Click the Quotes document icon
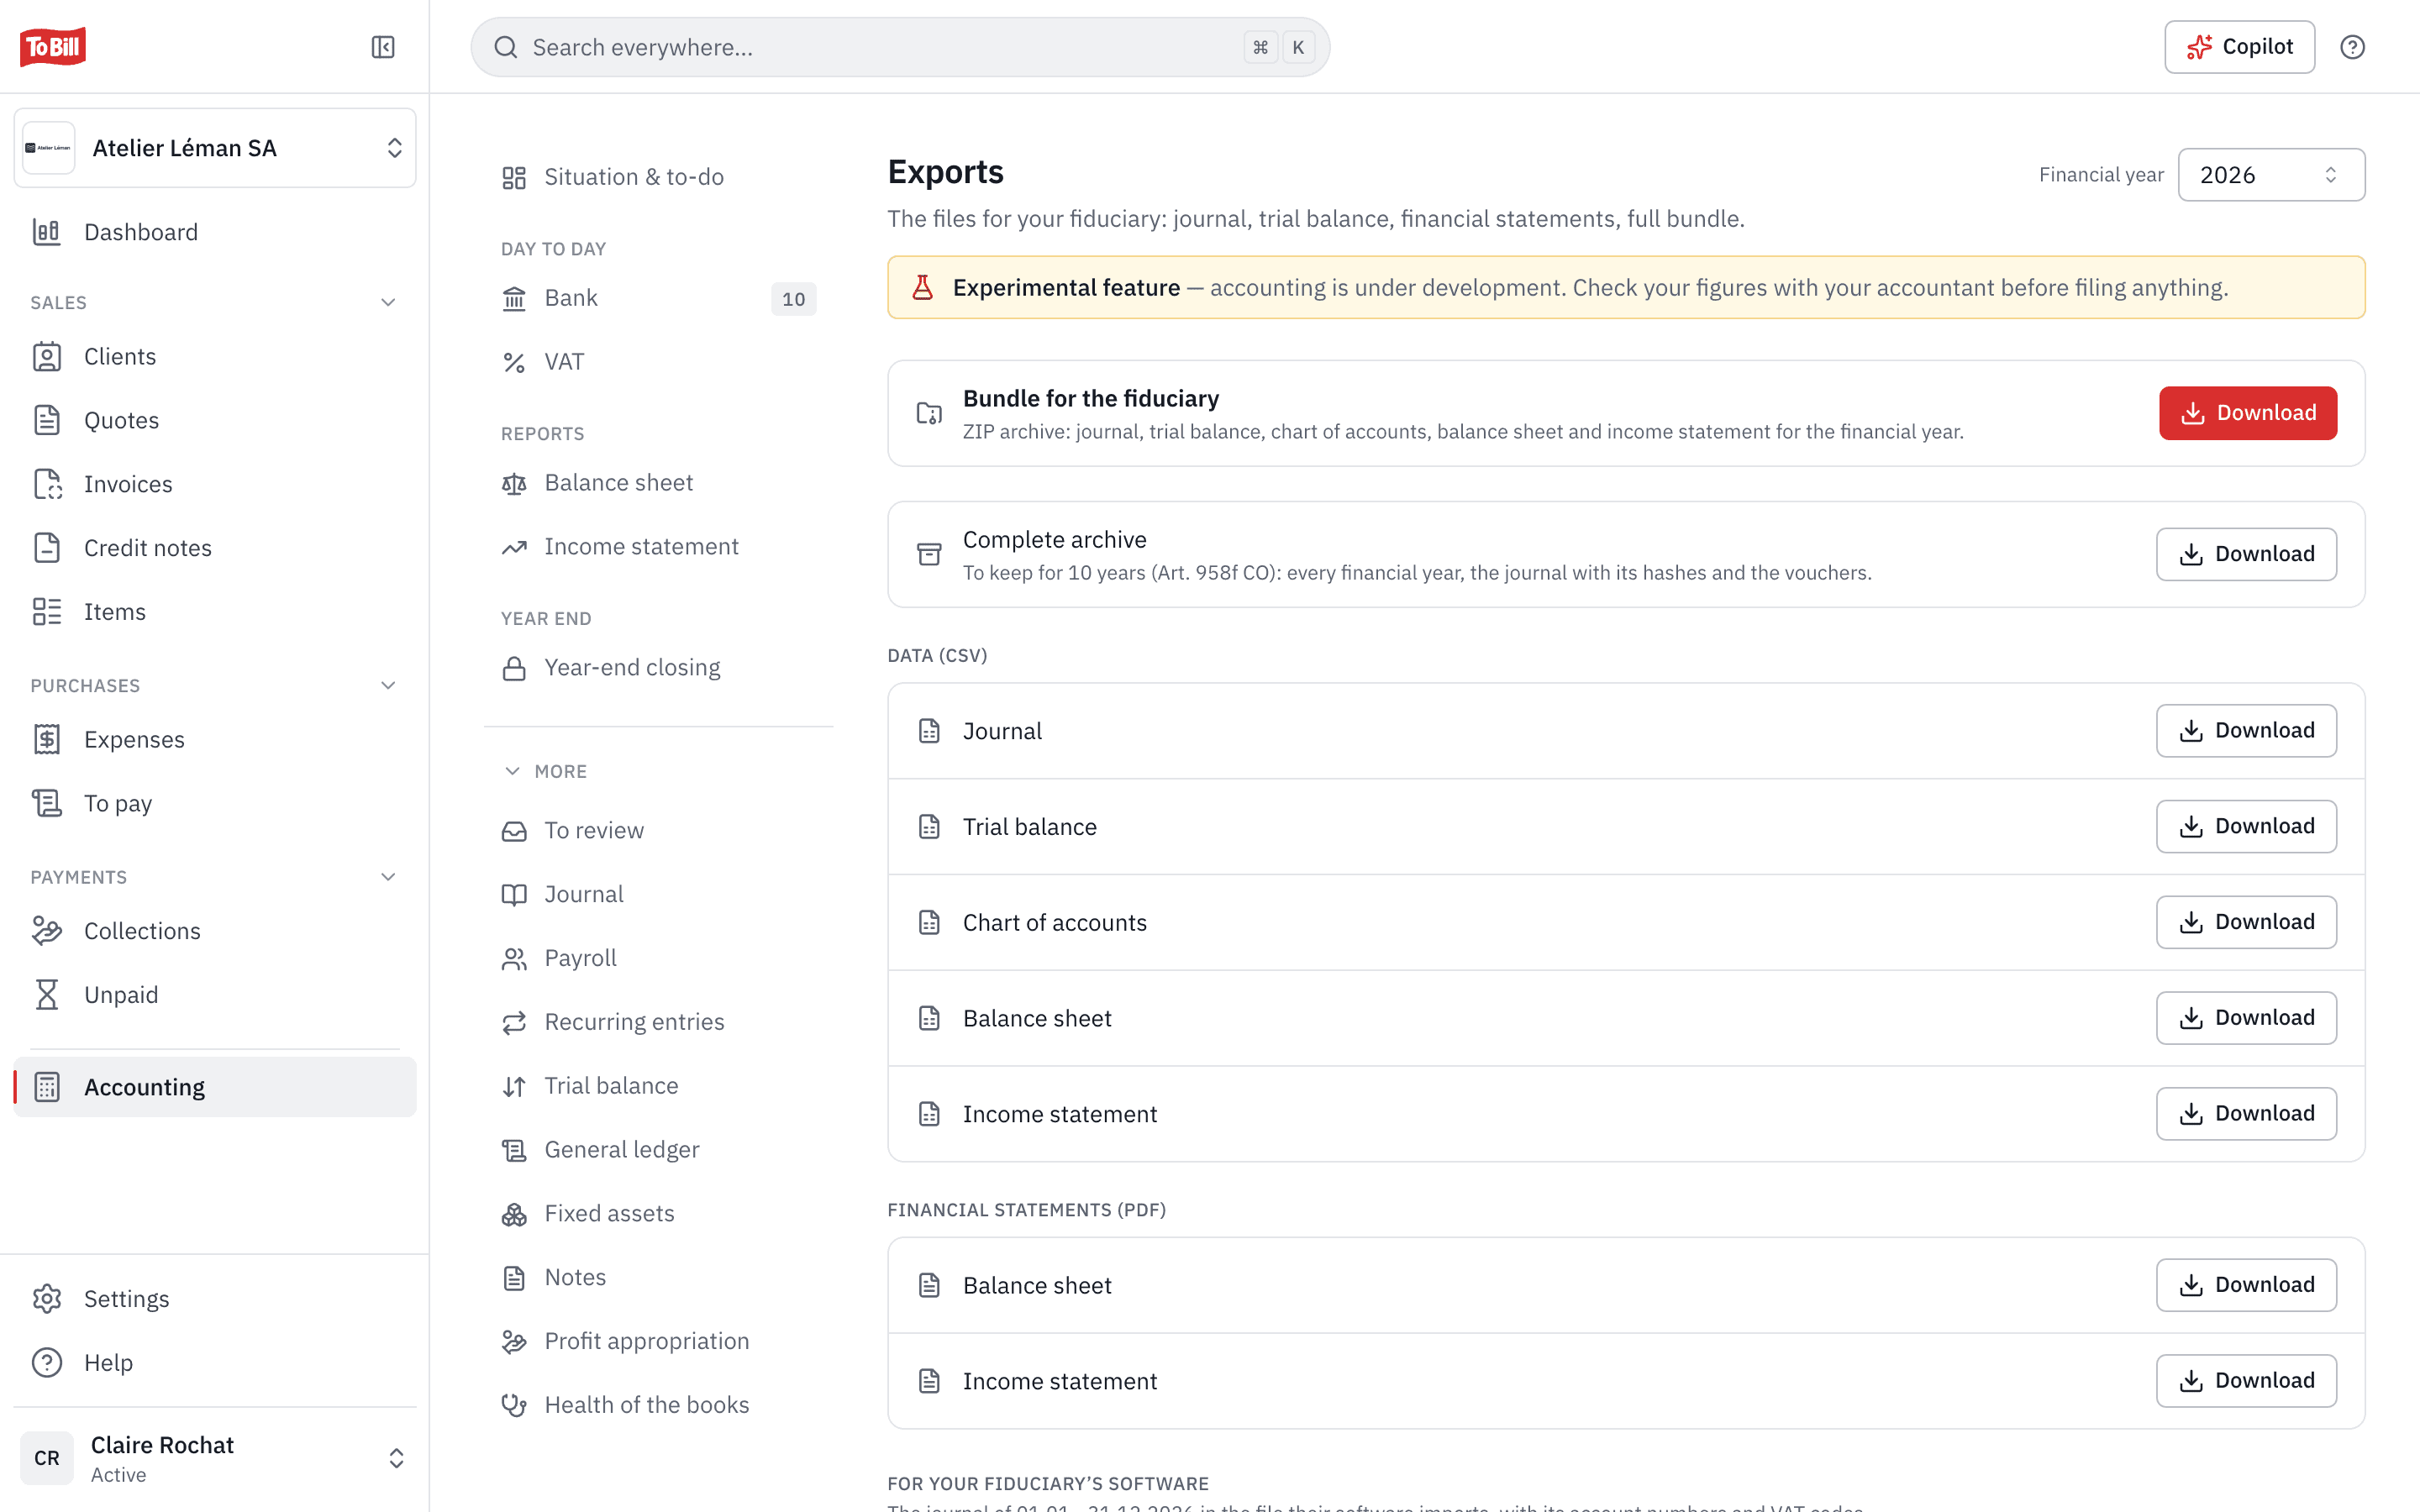This screenshot has height=1512, width=2420. click(47, 420)
